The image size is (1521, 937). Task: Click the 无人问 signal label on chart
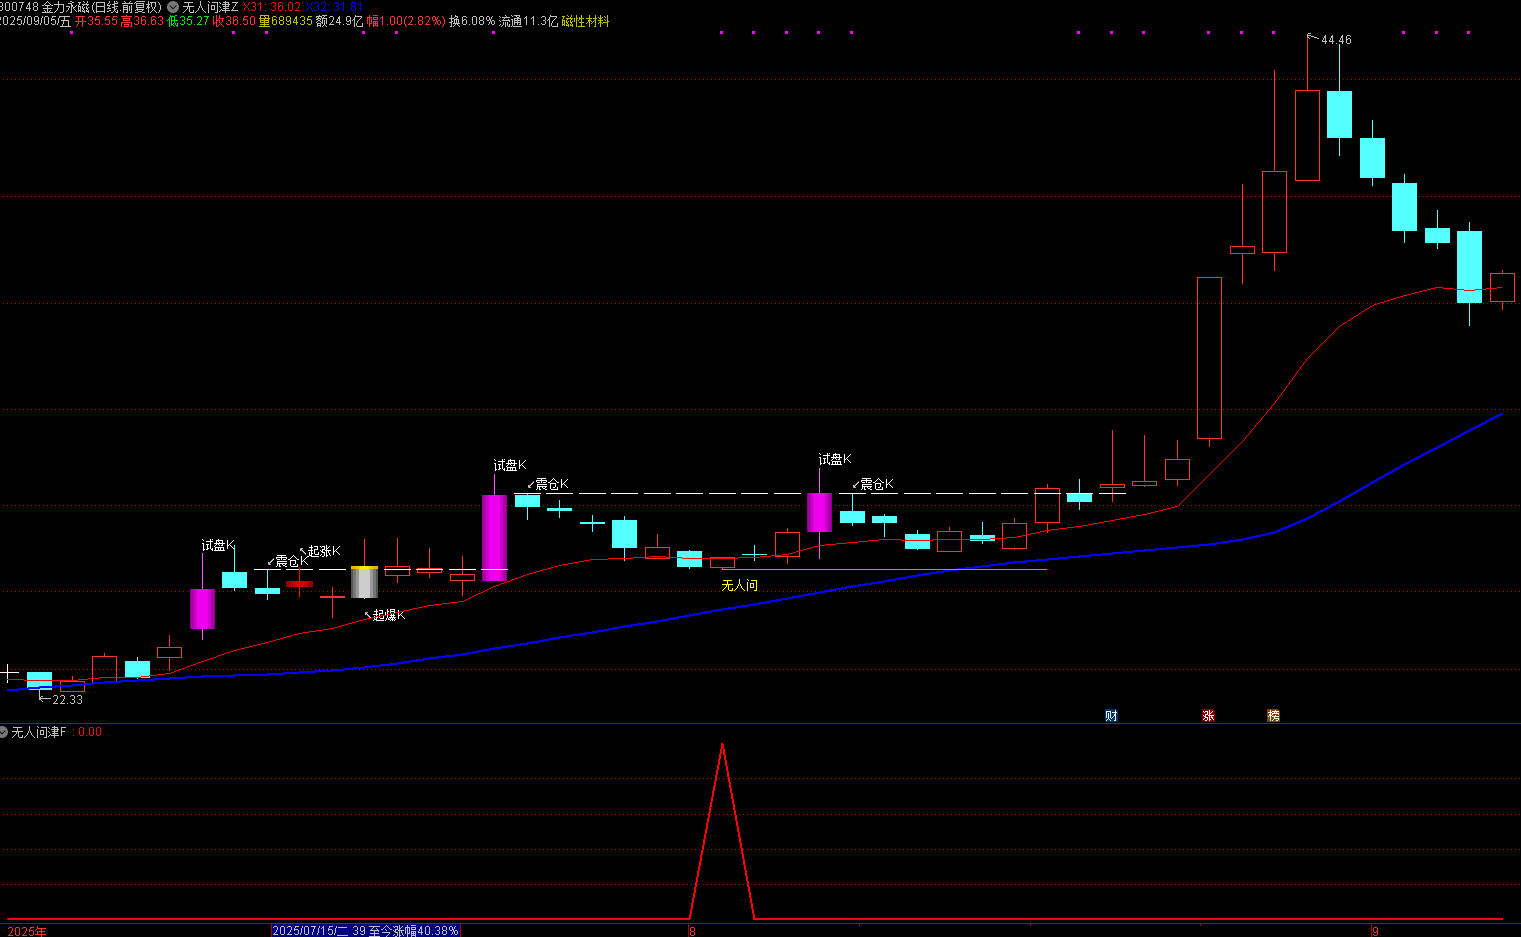point(739,586)
